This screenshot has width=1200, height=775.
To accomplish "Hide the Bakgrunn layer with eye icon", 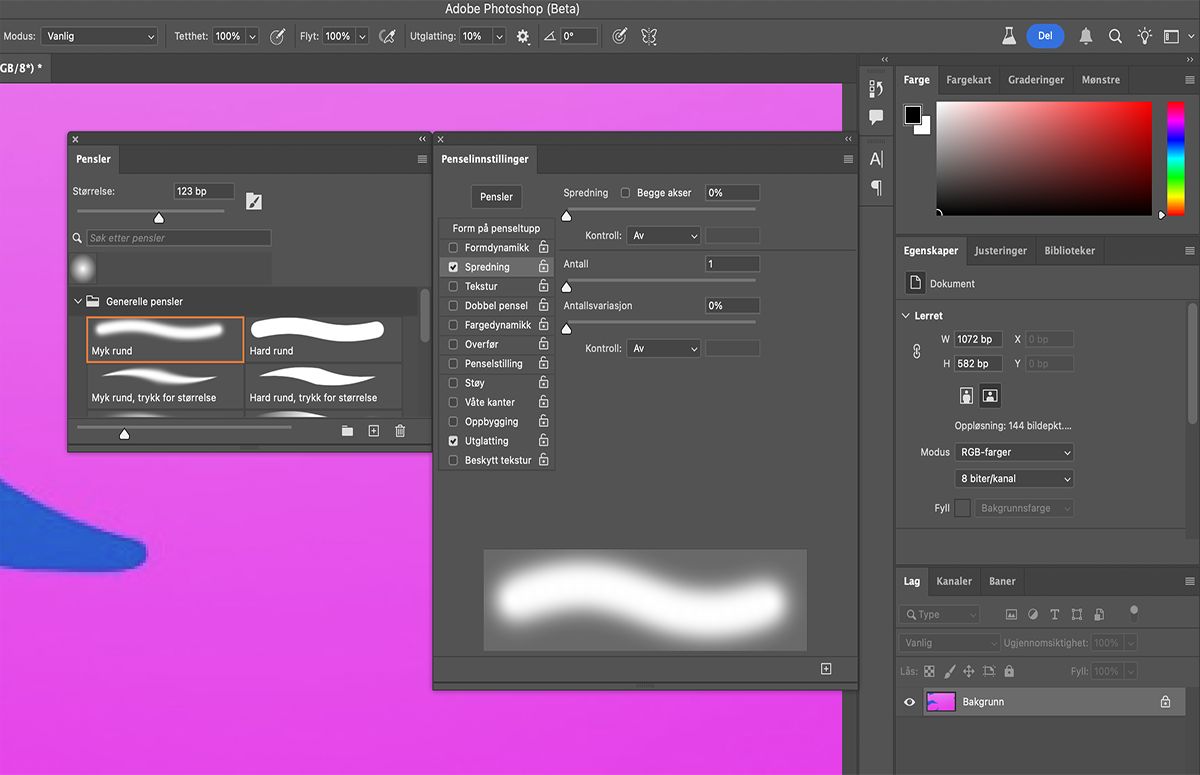I will tap(910, 702).
